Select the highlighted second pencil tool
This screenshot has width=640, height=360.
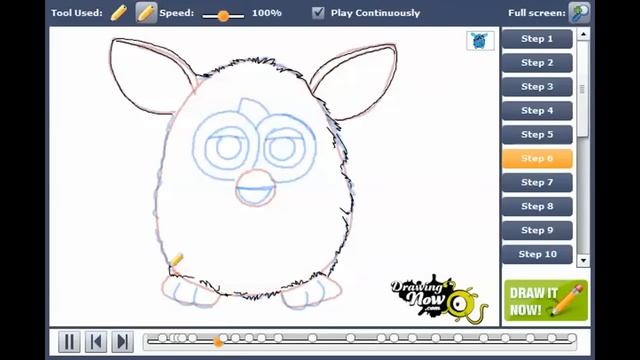[146, 13]
